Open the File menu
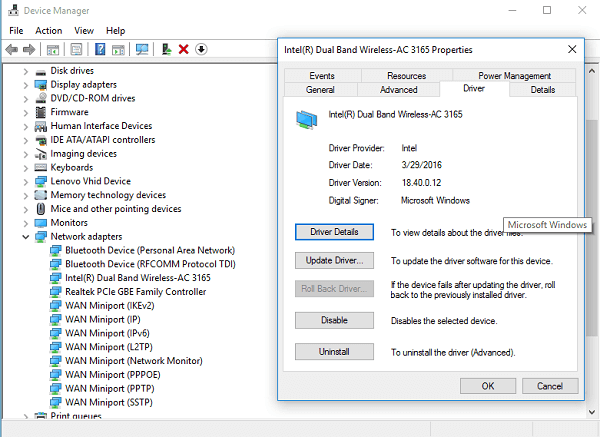 pyautogui.click(x=16, y=31)
